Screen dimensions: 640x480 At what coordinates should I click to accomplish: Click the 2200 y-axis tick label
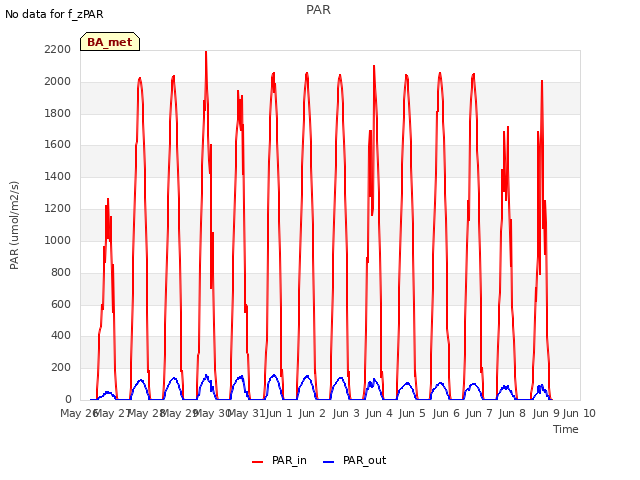(x=58, y=50)
